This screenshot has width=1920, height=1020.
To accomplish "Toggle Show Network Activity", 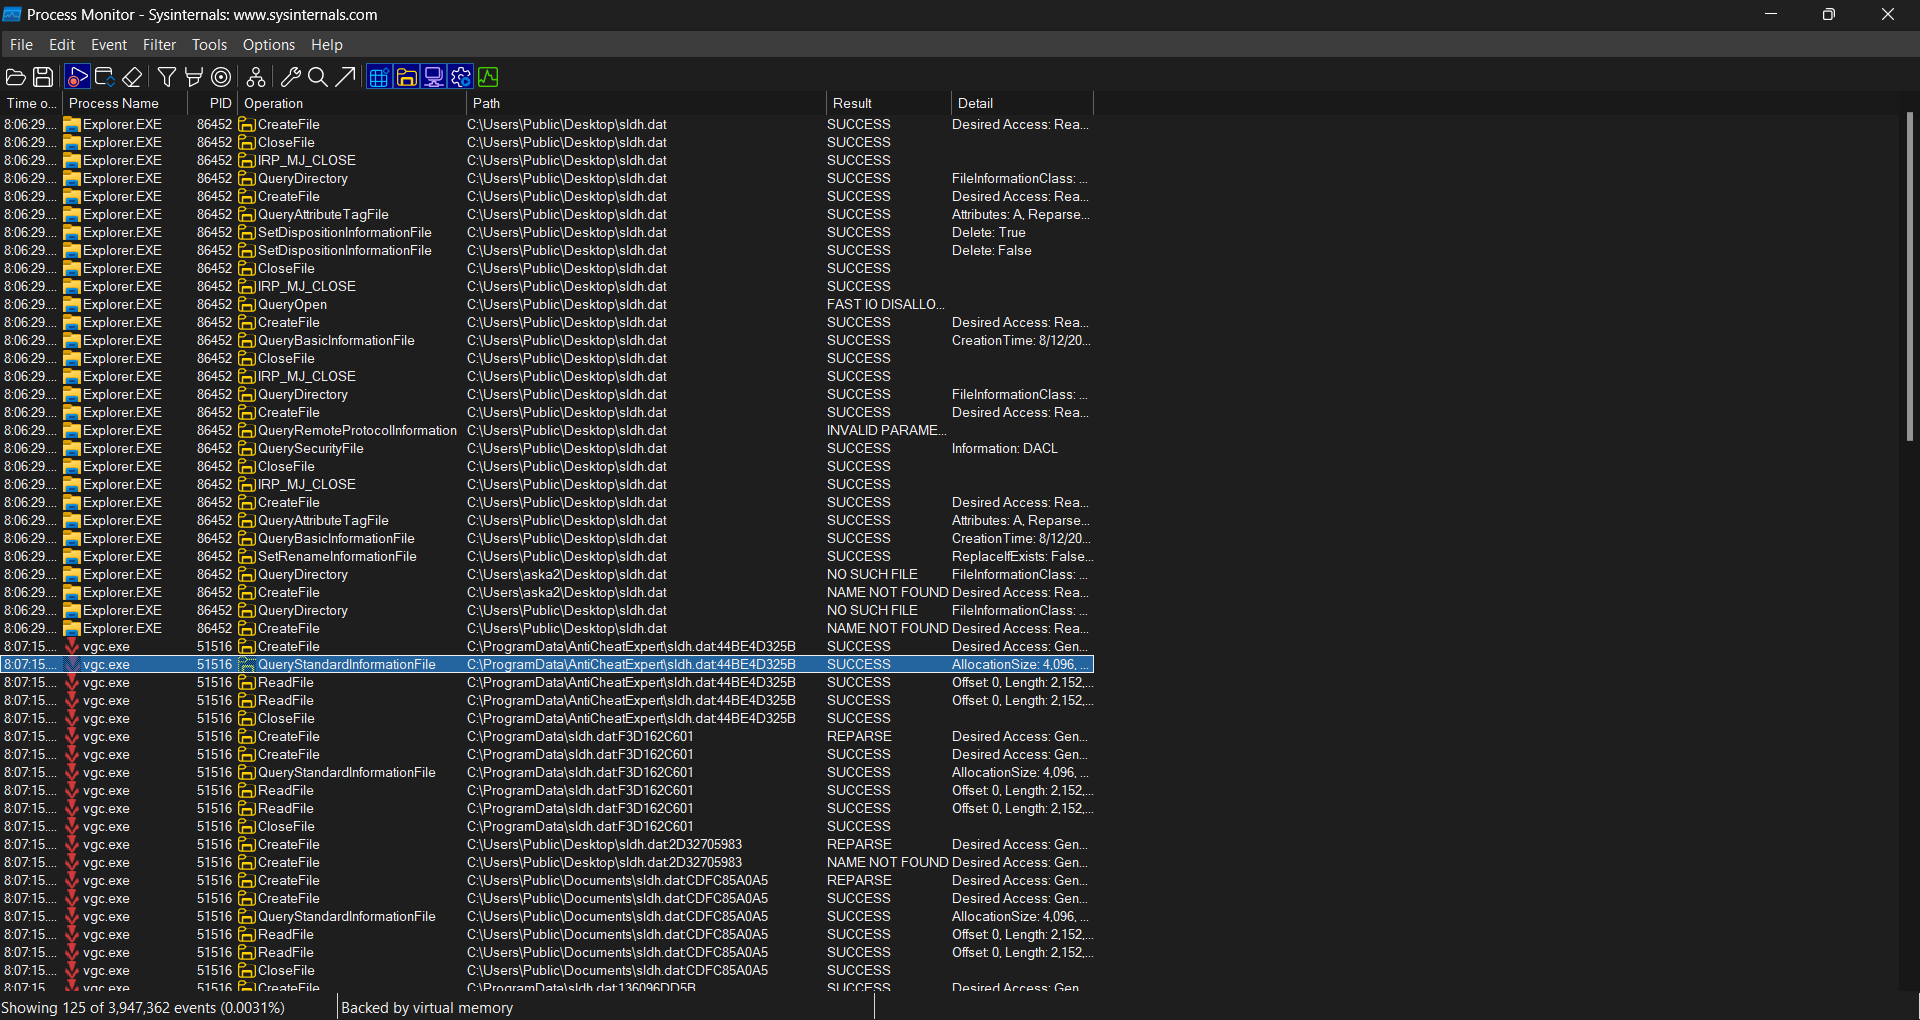I will (x=434, y=77).
